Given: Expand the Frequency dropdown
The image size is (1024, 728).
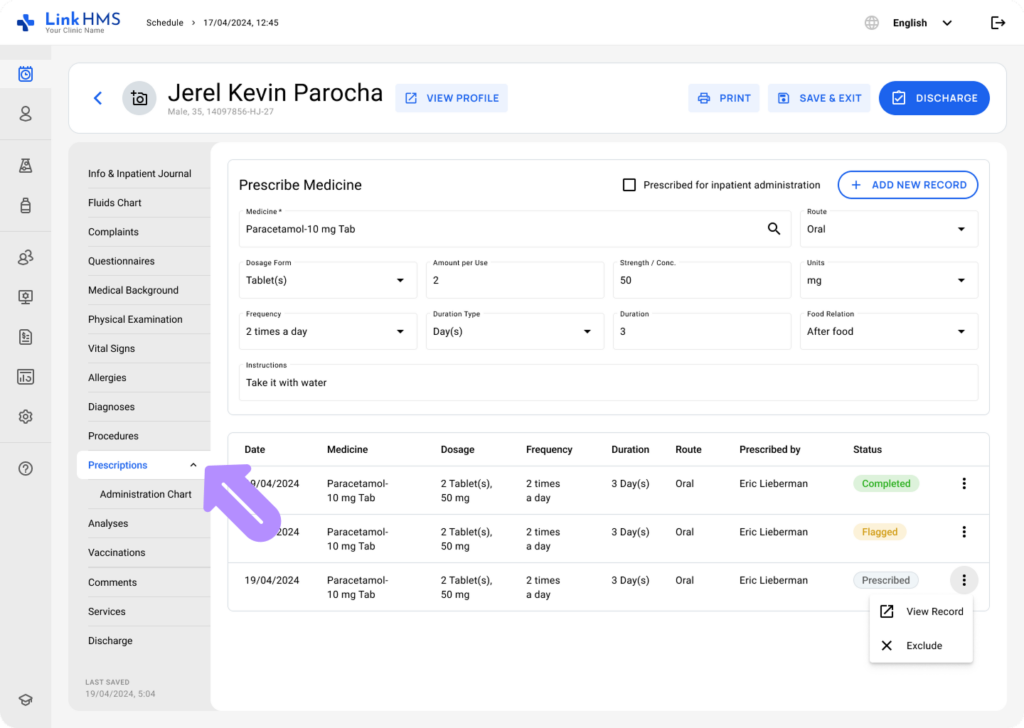Looking at the screenshot, I should coord(329,331).
